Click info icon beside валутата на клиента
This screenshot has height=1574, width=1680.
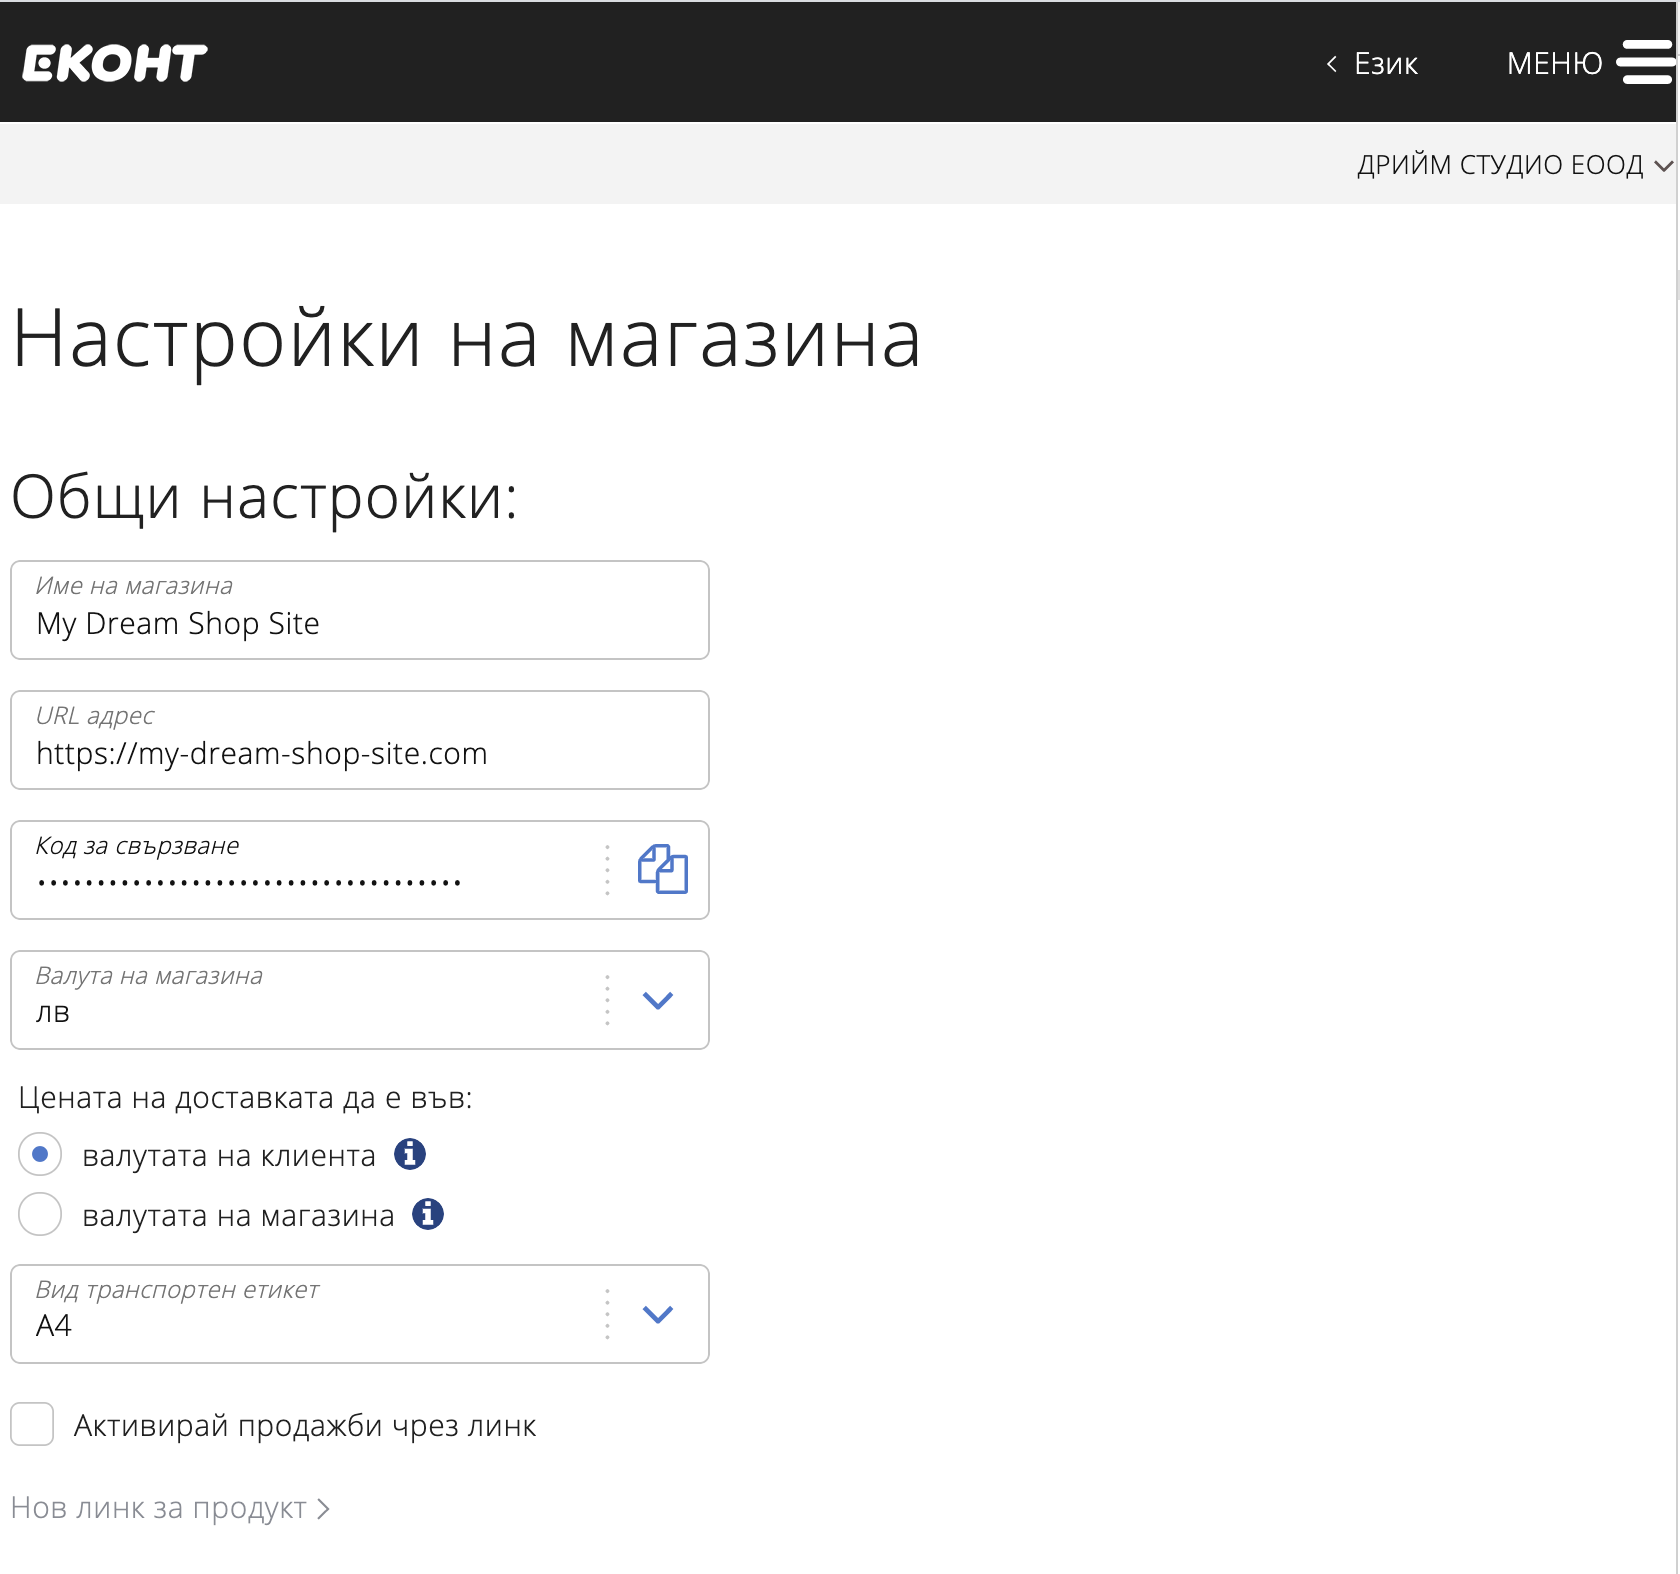410,1154
